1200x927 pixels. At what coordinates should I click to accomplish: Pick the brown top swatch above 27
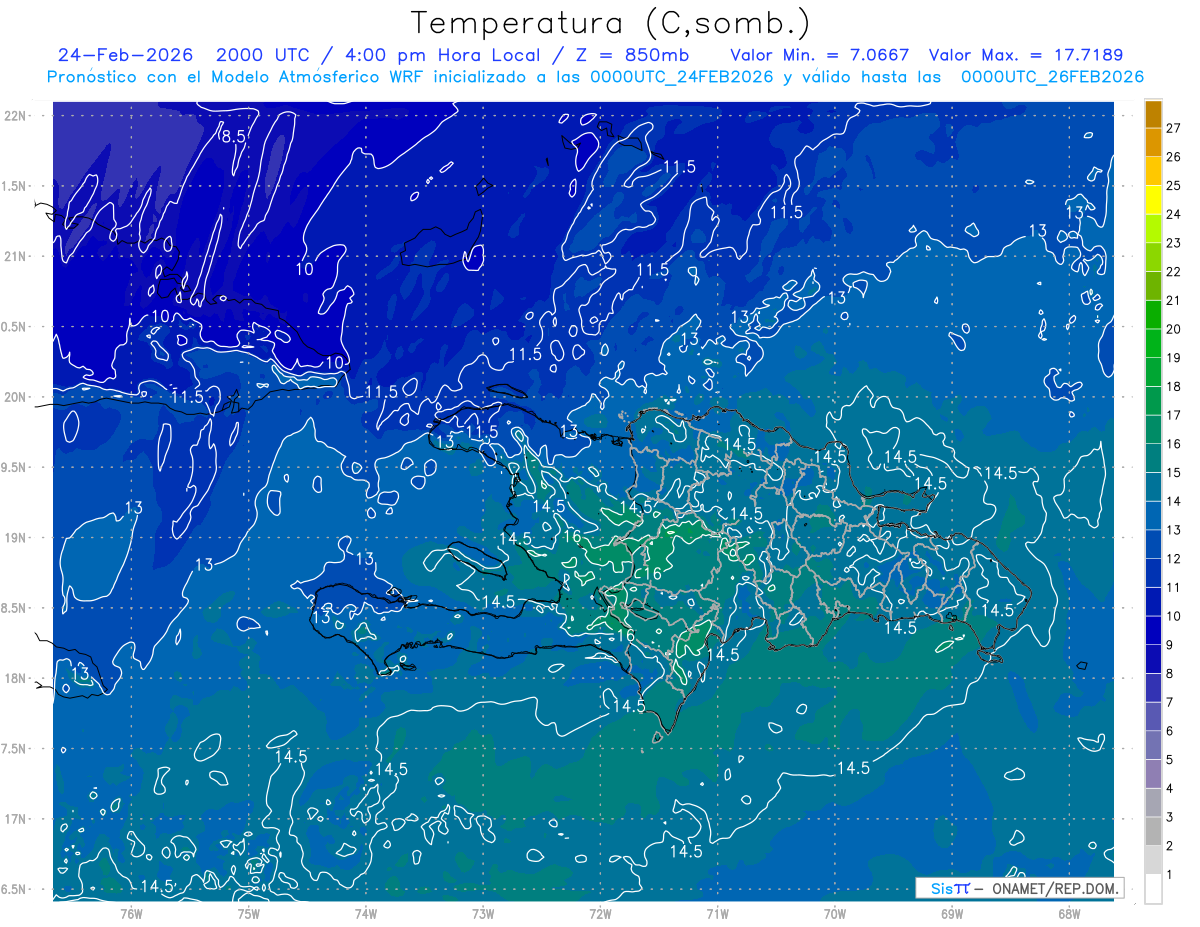[1154, 114]
